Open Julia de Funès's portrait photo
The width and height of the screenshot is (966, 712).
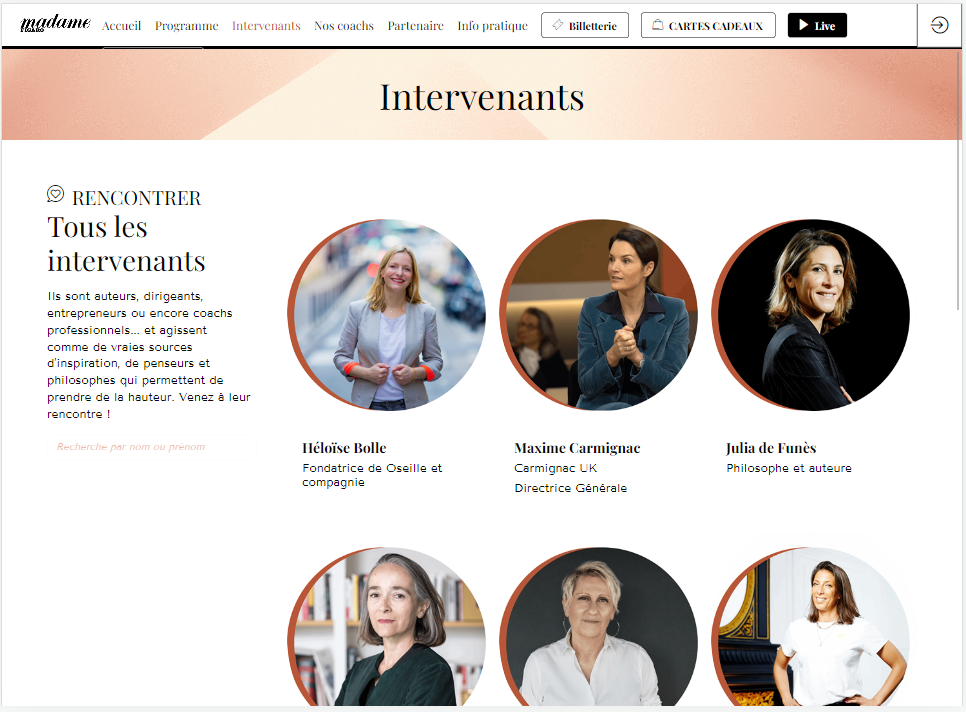pos(811,315)
